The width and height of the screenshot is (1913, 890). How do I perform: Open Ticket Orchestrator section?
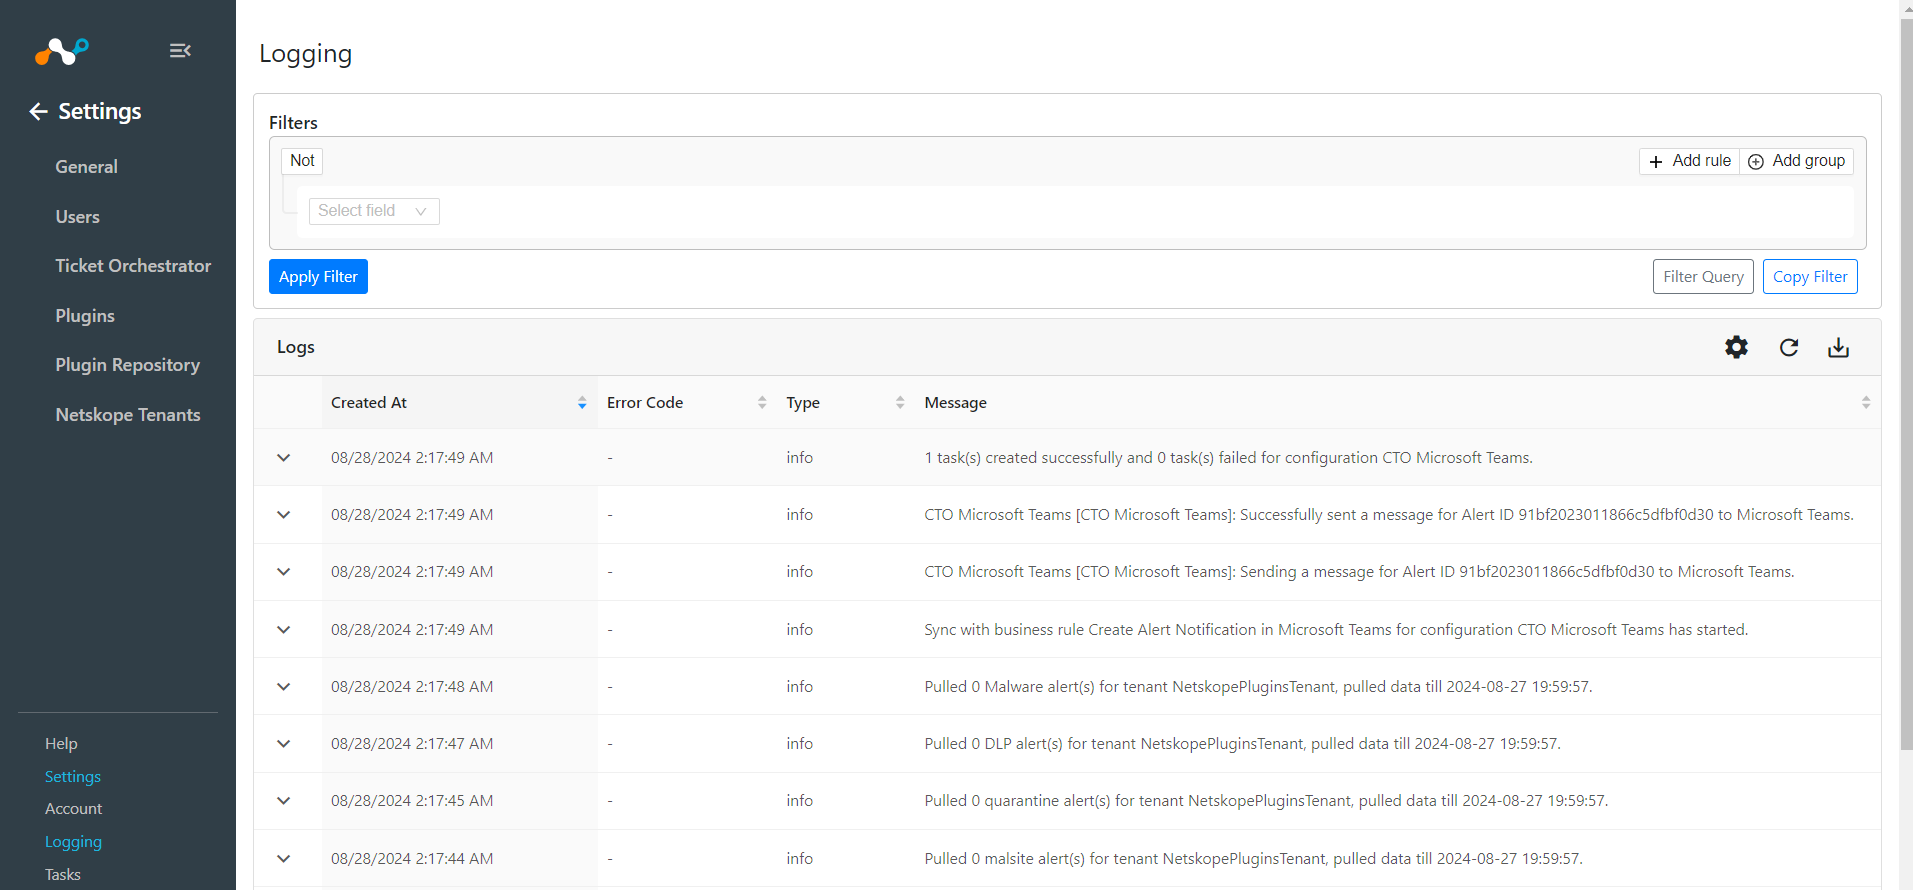coord(133,266)
